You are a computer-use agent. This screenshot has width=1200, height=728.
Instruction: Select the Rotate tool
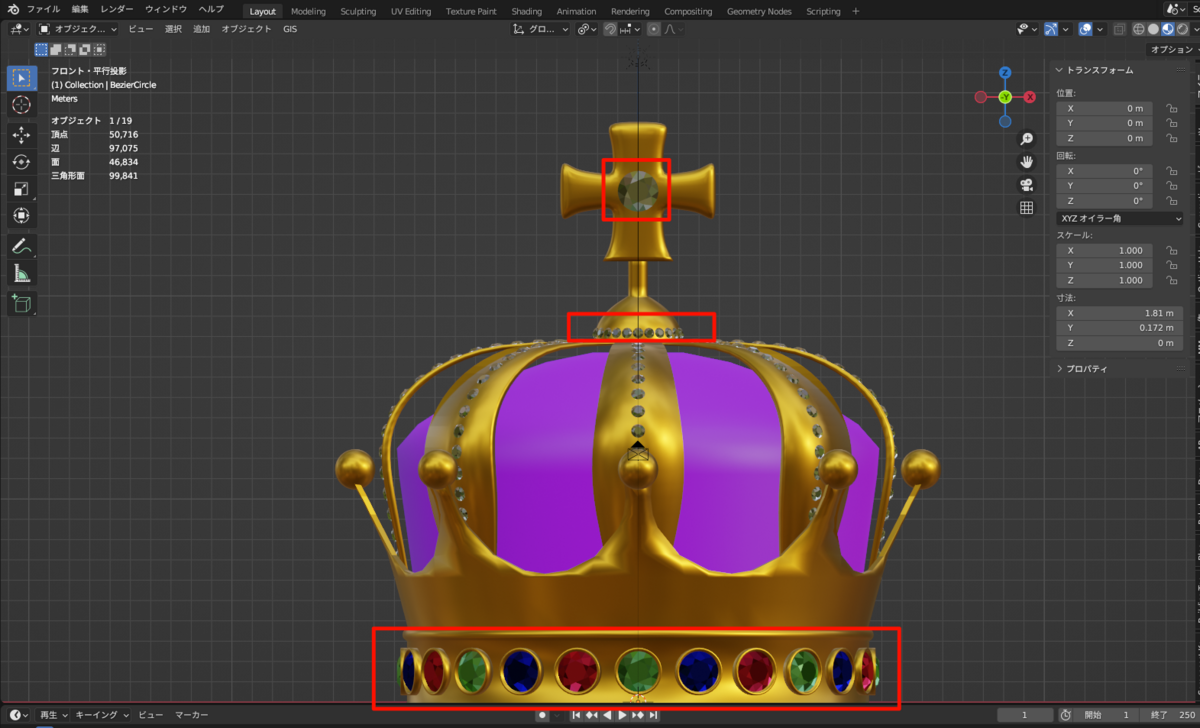[22, 161]
